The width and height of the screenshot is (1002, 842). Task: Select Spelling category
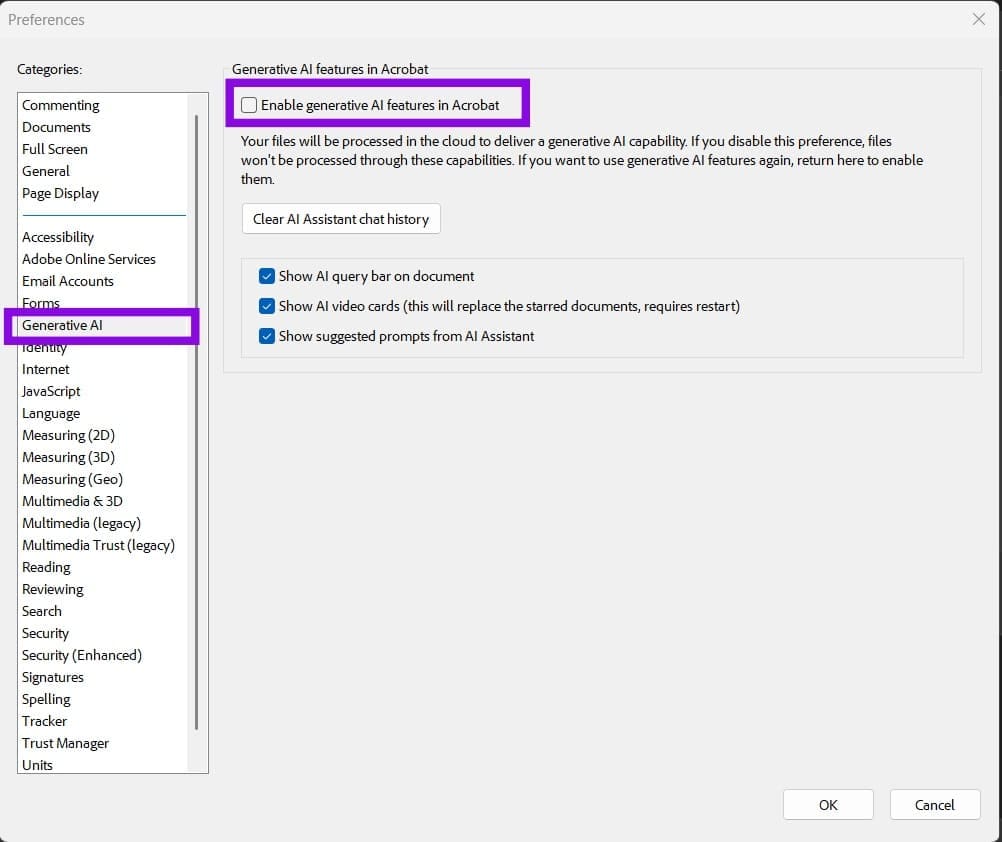[46, 700]
